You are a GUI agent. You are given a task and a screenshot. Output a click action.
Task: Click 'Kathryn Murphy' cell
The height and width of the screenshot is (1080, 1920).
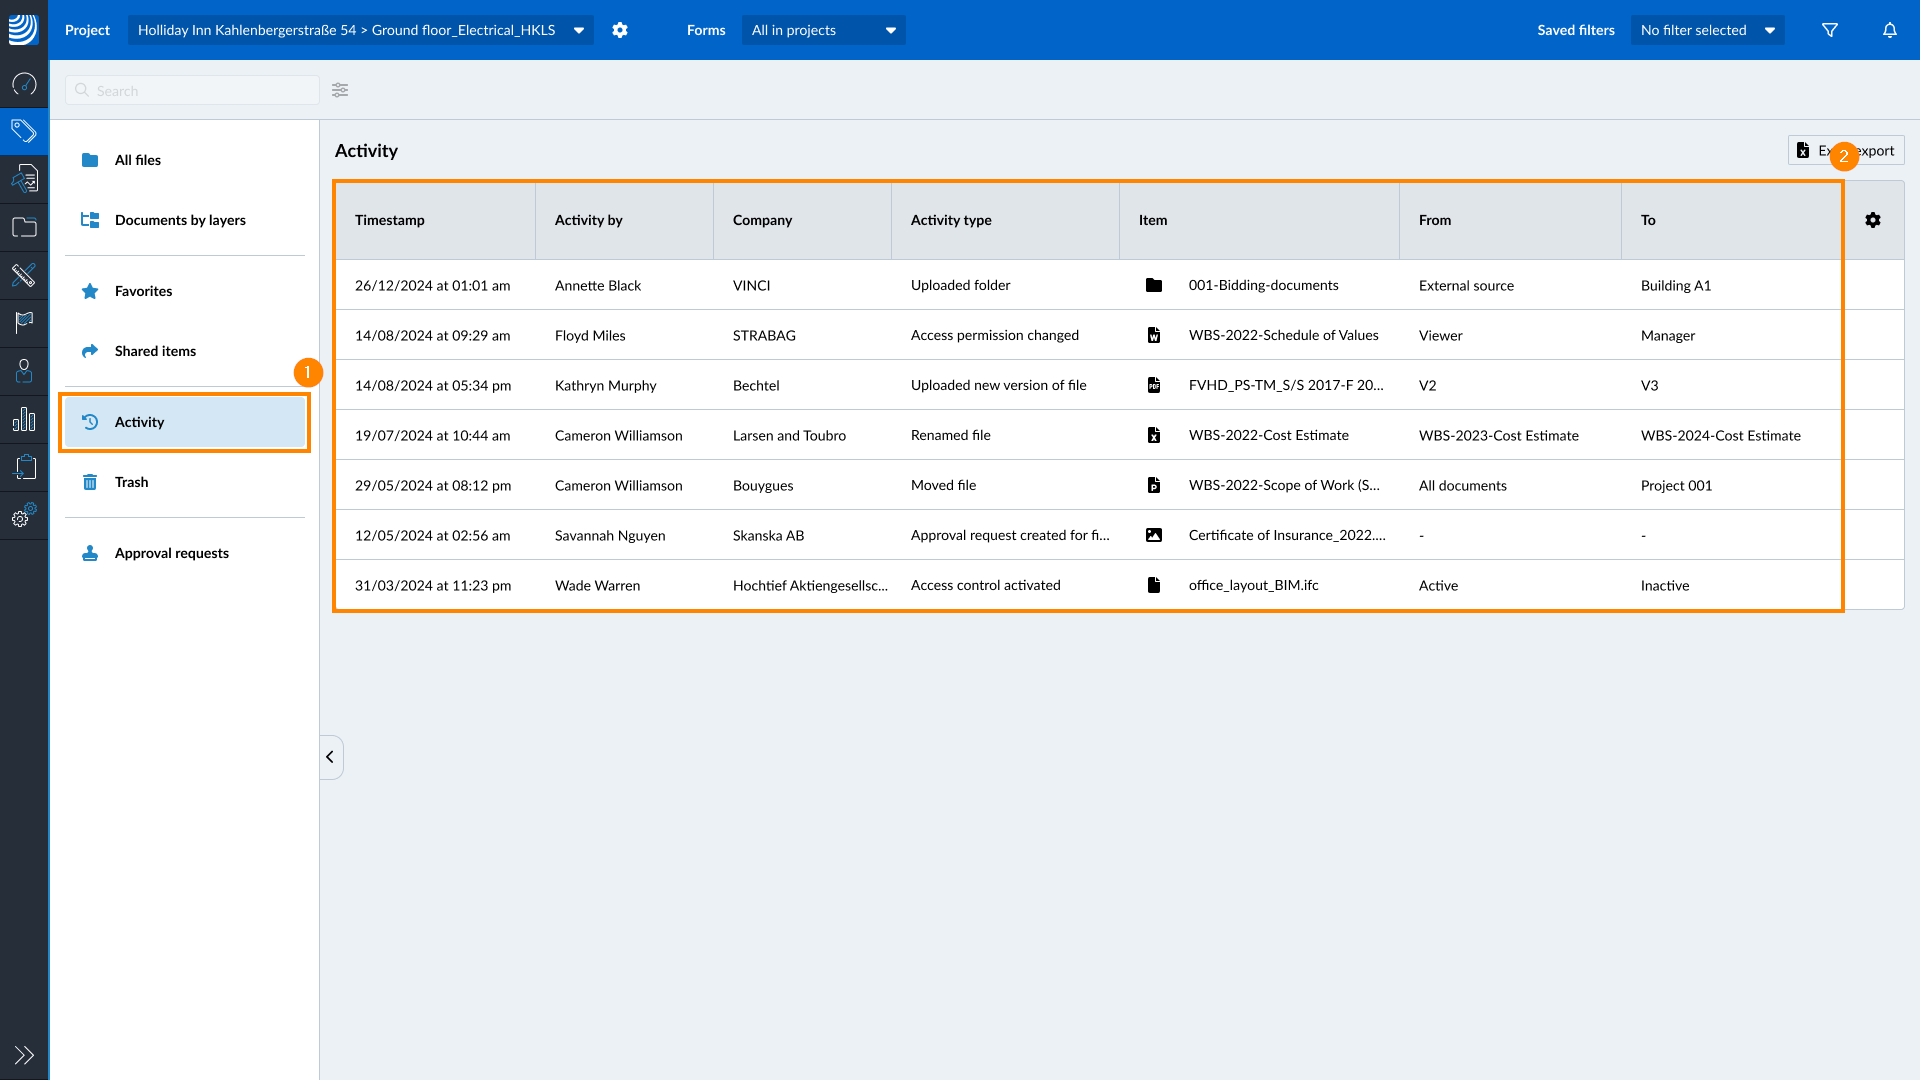click(x=606, y=385)
